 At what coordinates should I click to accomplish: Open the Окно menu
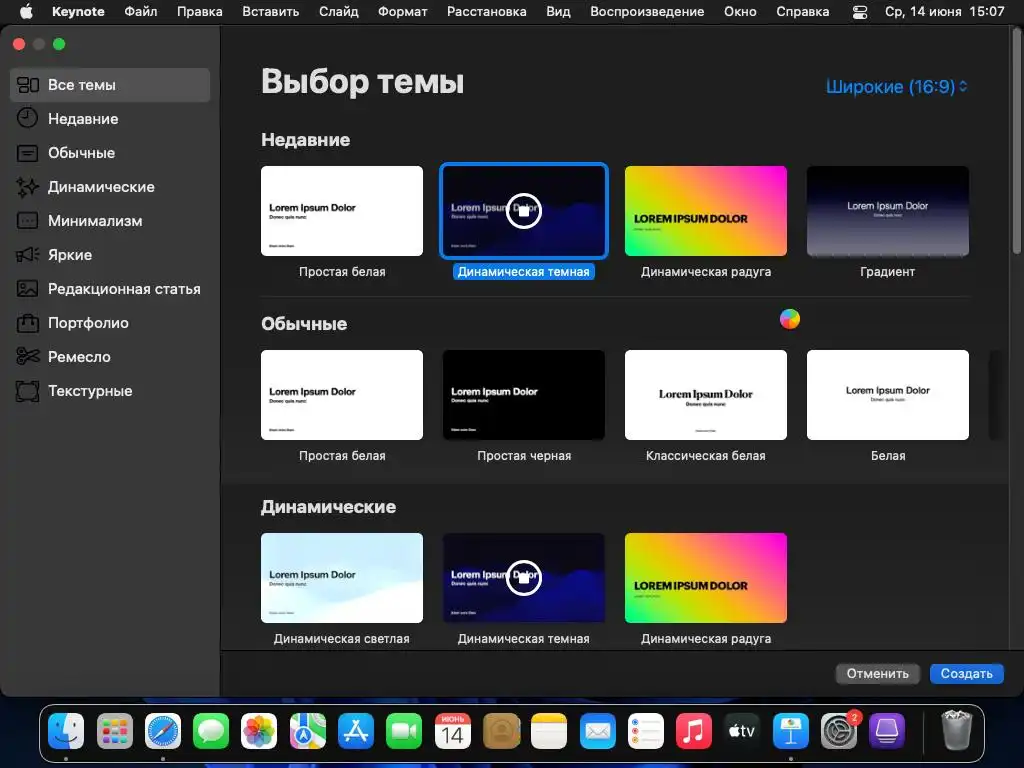tap(740, 11)
